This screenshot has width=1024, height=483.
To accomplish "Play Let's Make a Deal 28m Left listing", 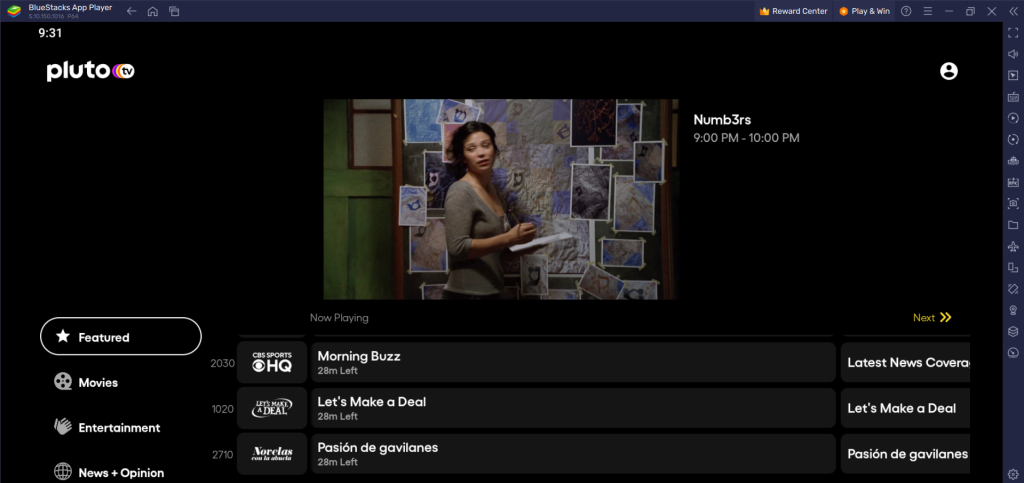I will click(573, 408).
